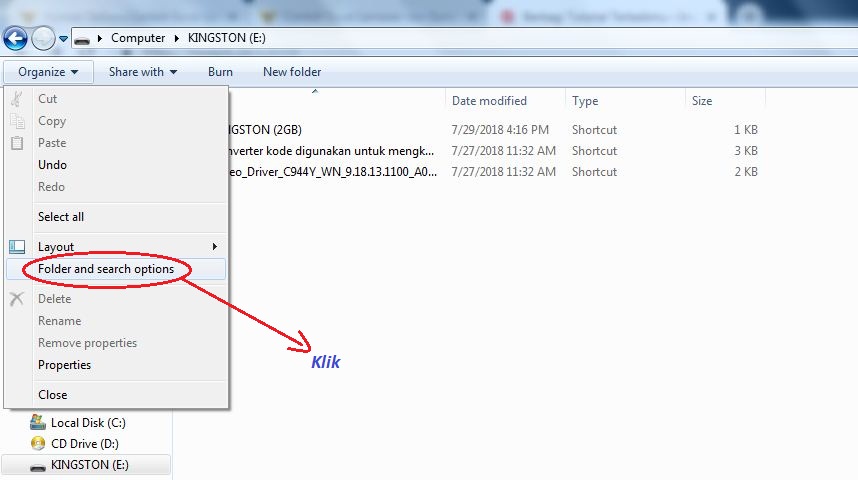This screenshot has height=480, width=858.
Task: Click KINGSTON (E:) in the address bar
Action: (x=227, y=38)
